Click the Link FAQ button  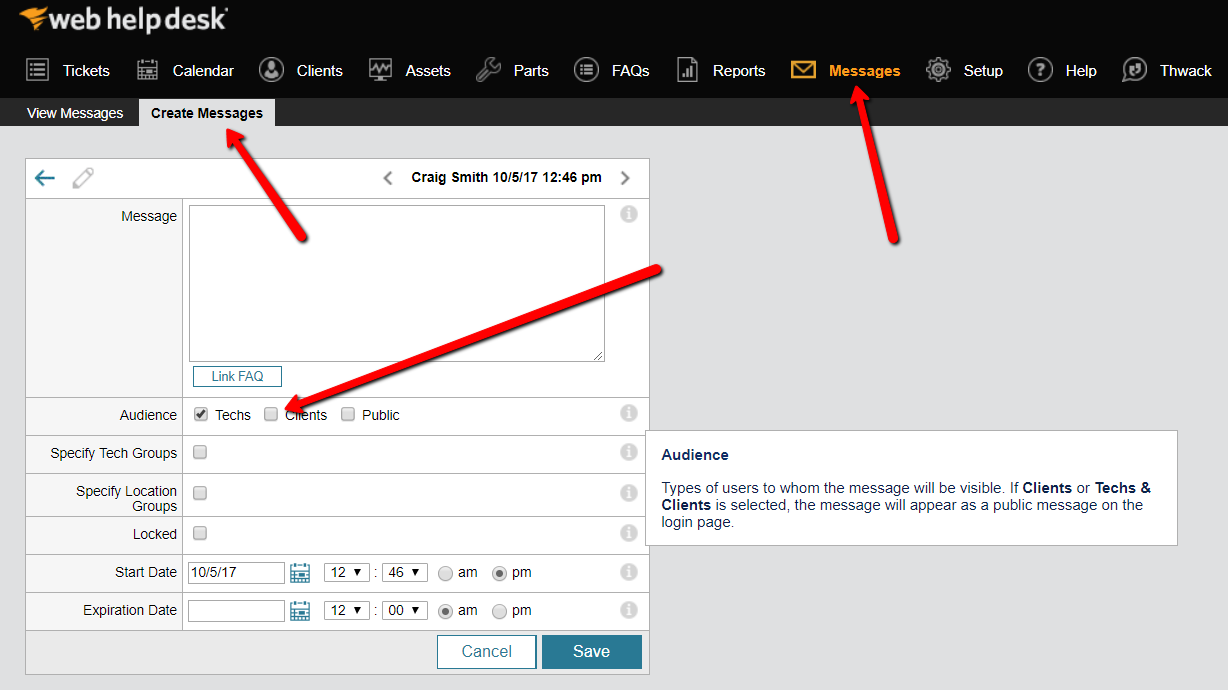[x=237, y=376]
